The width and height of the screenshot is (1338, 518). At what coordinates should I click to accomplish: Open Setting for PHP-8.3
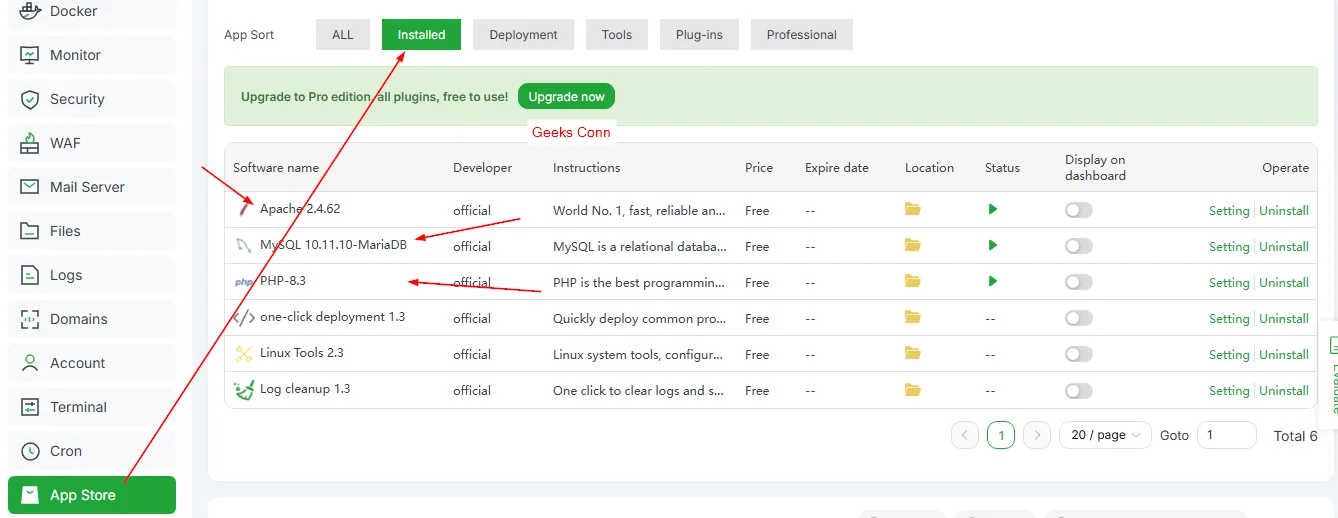(x=1229, y=282)
